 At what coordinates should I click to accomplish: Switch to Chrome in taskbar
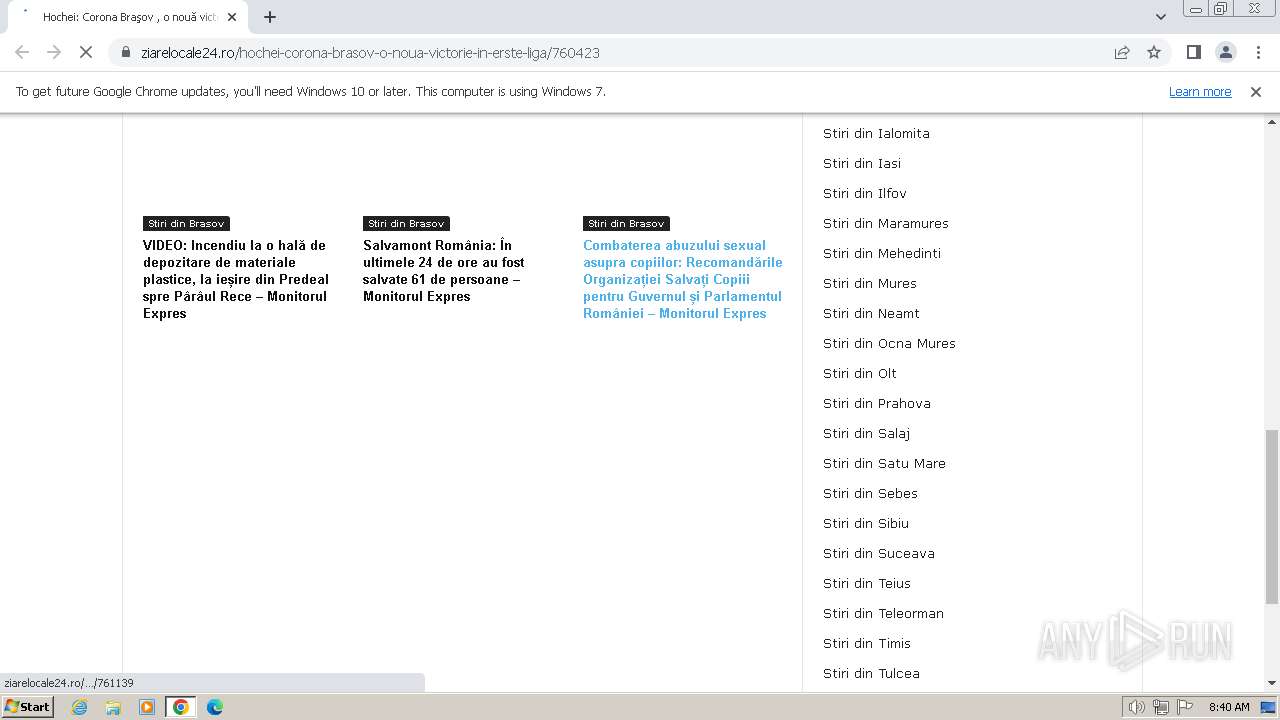[181, 707]
